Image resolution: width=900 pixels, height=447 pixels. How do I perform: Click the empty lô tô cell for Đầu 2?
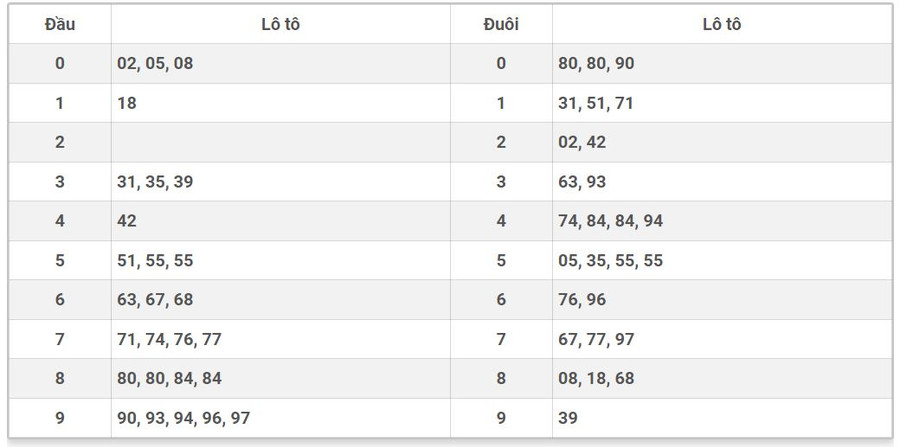pos(280,142)
